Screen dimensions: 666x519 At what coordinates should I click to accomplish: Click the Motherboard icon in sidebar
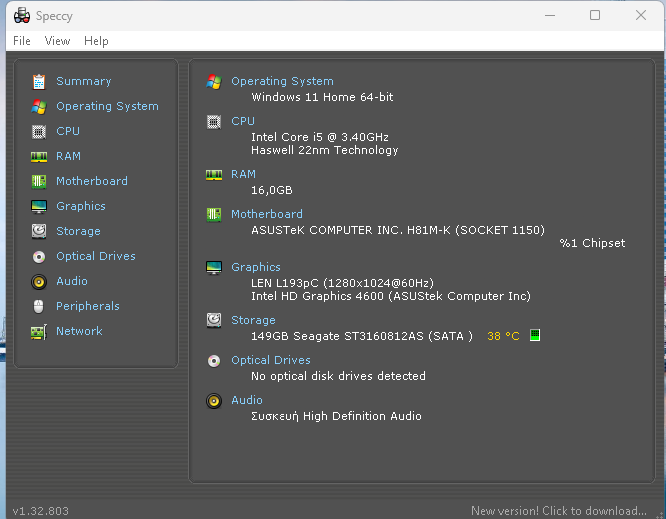tap(39, 181)
